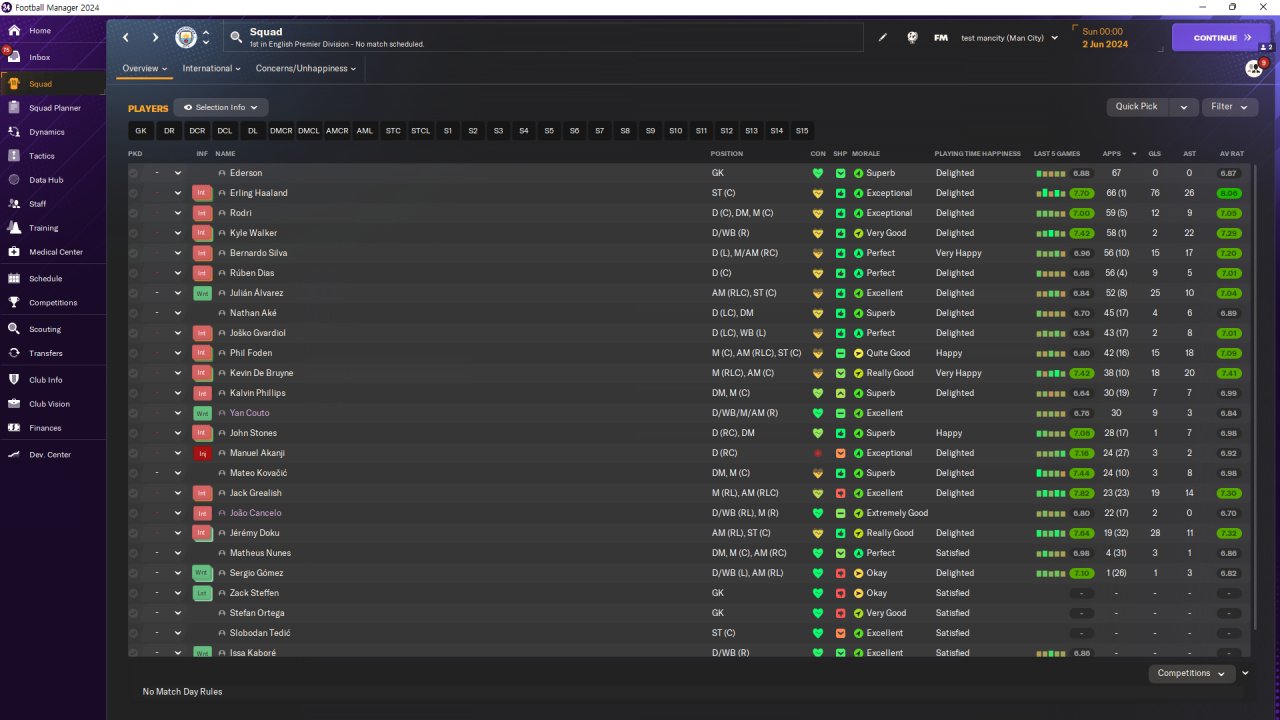The height and width of the screenshot is (720, 1280).
Task: Click Erling Haaland's last 5 games bars
Action: click(1050, 193)
